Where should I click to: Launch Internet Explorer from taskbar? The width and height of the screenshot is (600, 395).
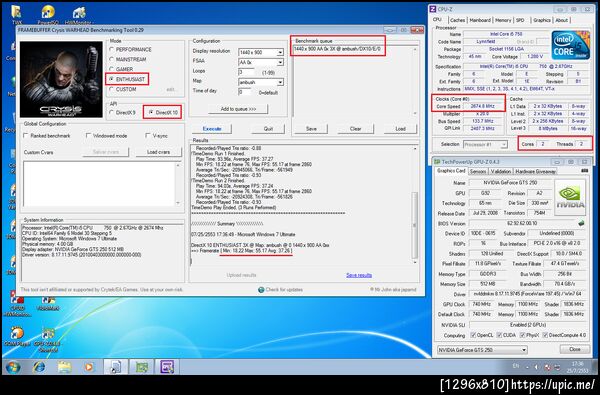point(39,367)
